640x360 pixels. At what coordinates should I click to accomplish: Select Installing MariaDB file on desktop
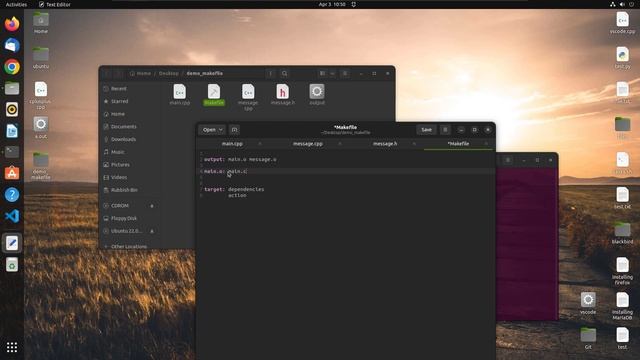[622, 306]
